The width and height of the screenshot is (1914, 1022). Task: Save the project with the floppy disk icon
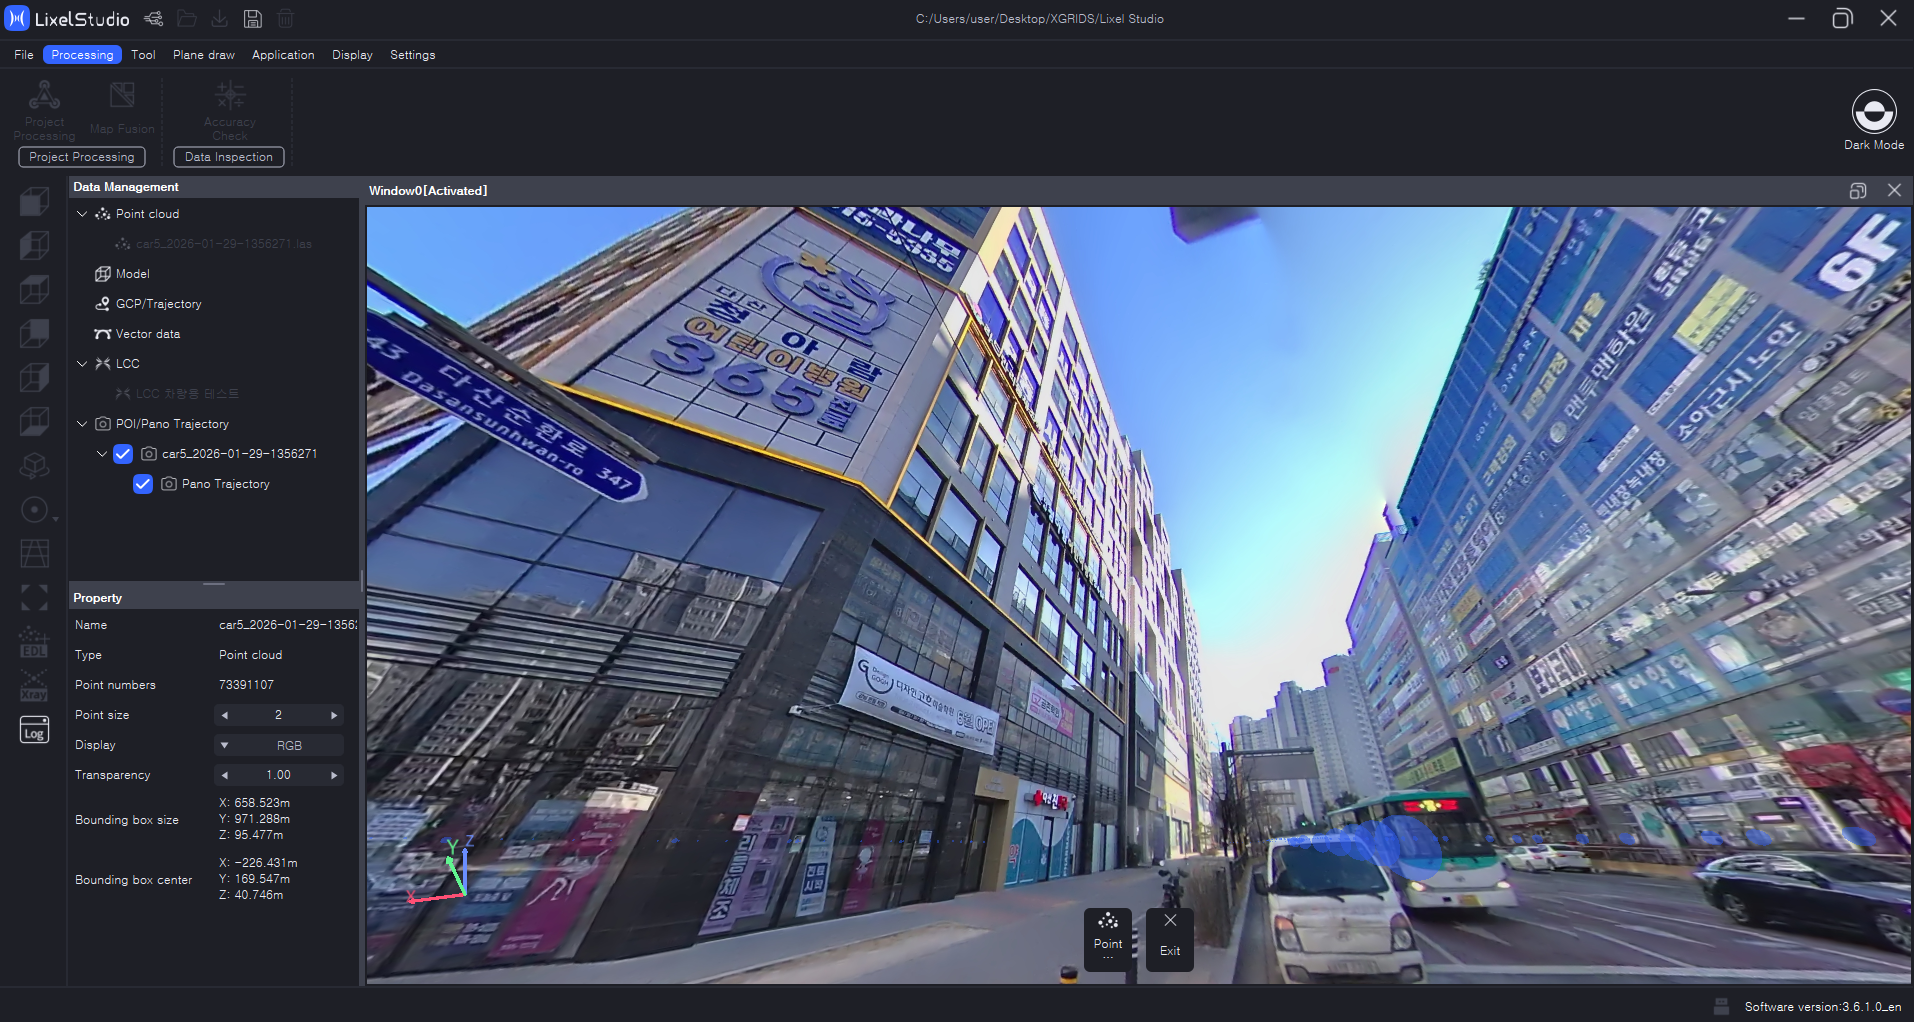(253, 18)
